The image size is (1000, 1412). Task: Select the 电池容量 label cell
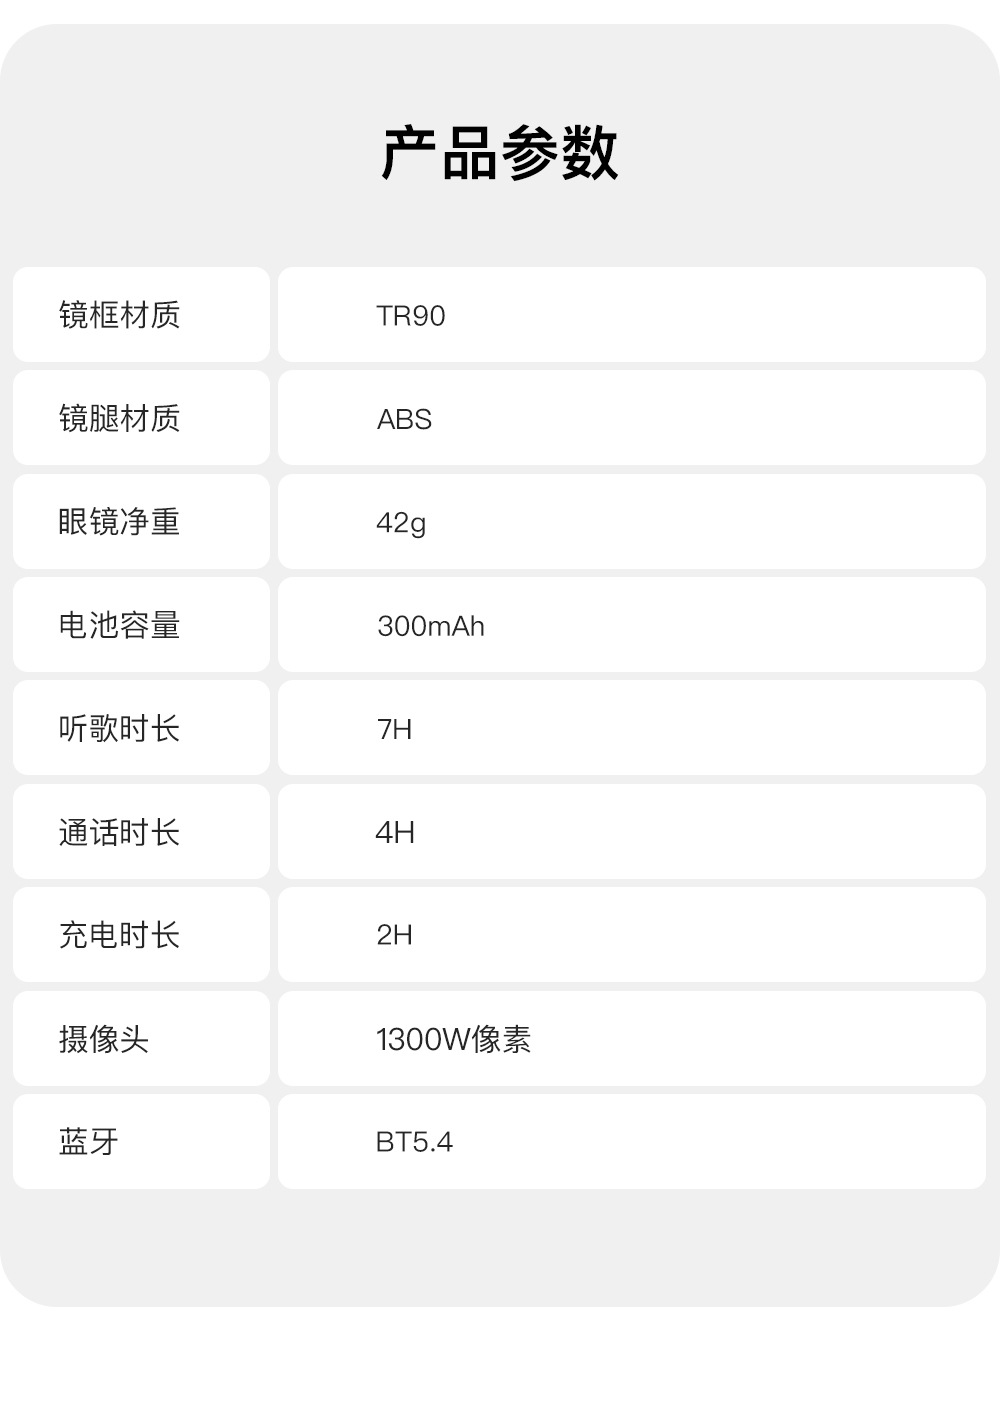141,625
